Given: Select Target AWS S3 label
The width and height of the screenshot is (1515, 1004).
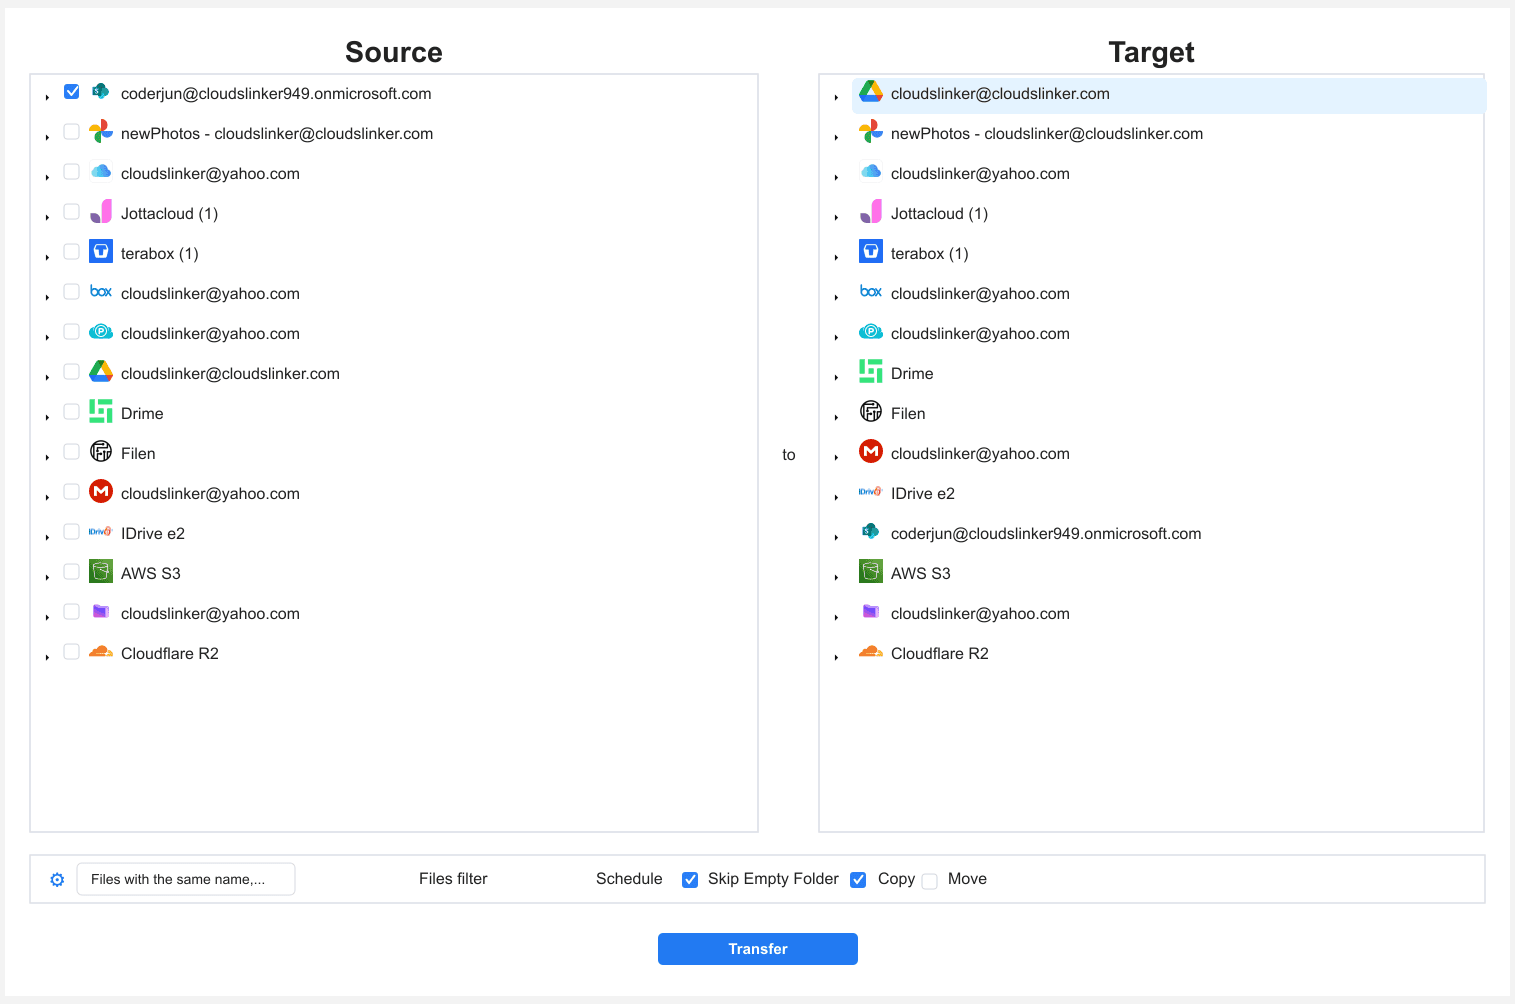Looking at the screenshot, I should 921,574.
